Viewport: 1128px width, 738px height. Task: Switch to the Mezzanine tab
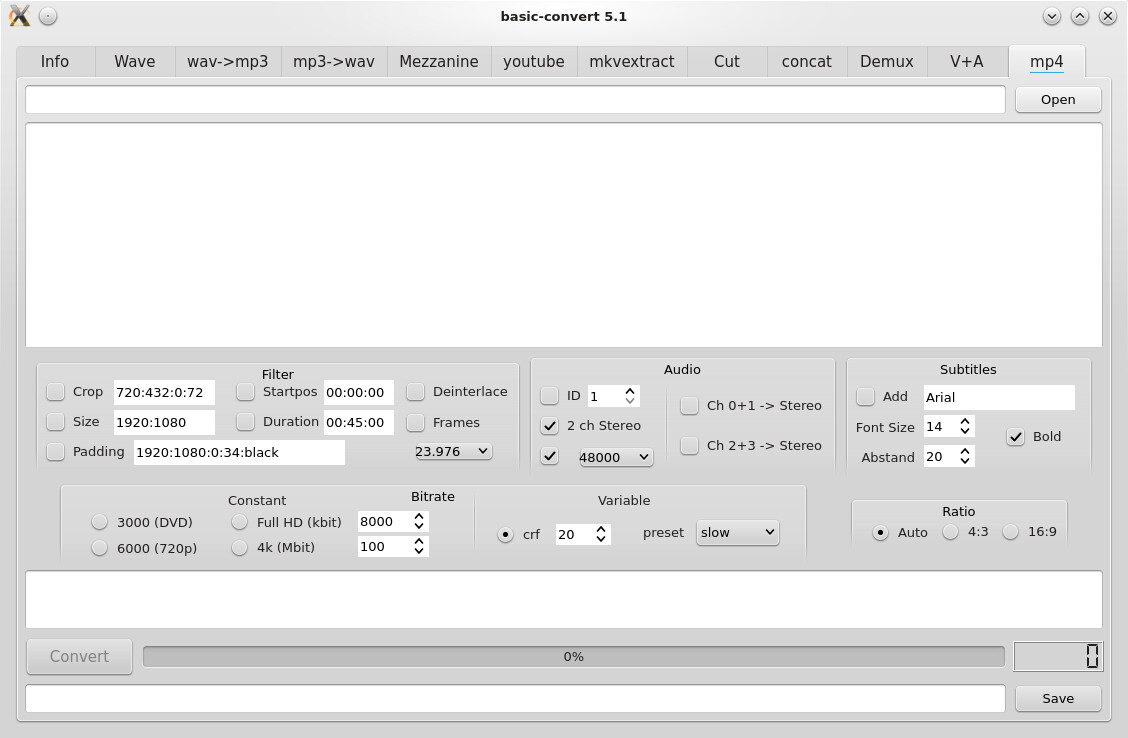pyautogui.click(x=439, y=62)
